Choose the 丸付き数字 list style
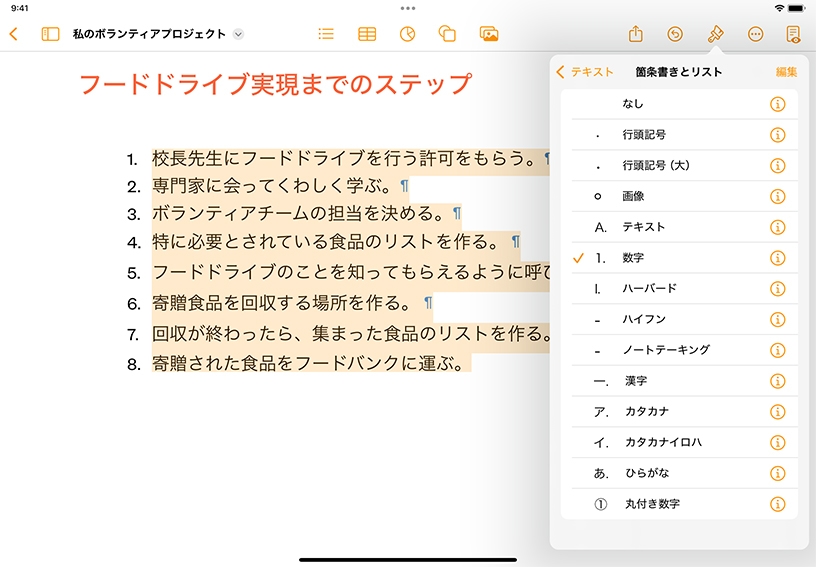This screenshot has height=567, width=816. coord(650,504)
